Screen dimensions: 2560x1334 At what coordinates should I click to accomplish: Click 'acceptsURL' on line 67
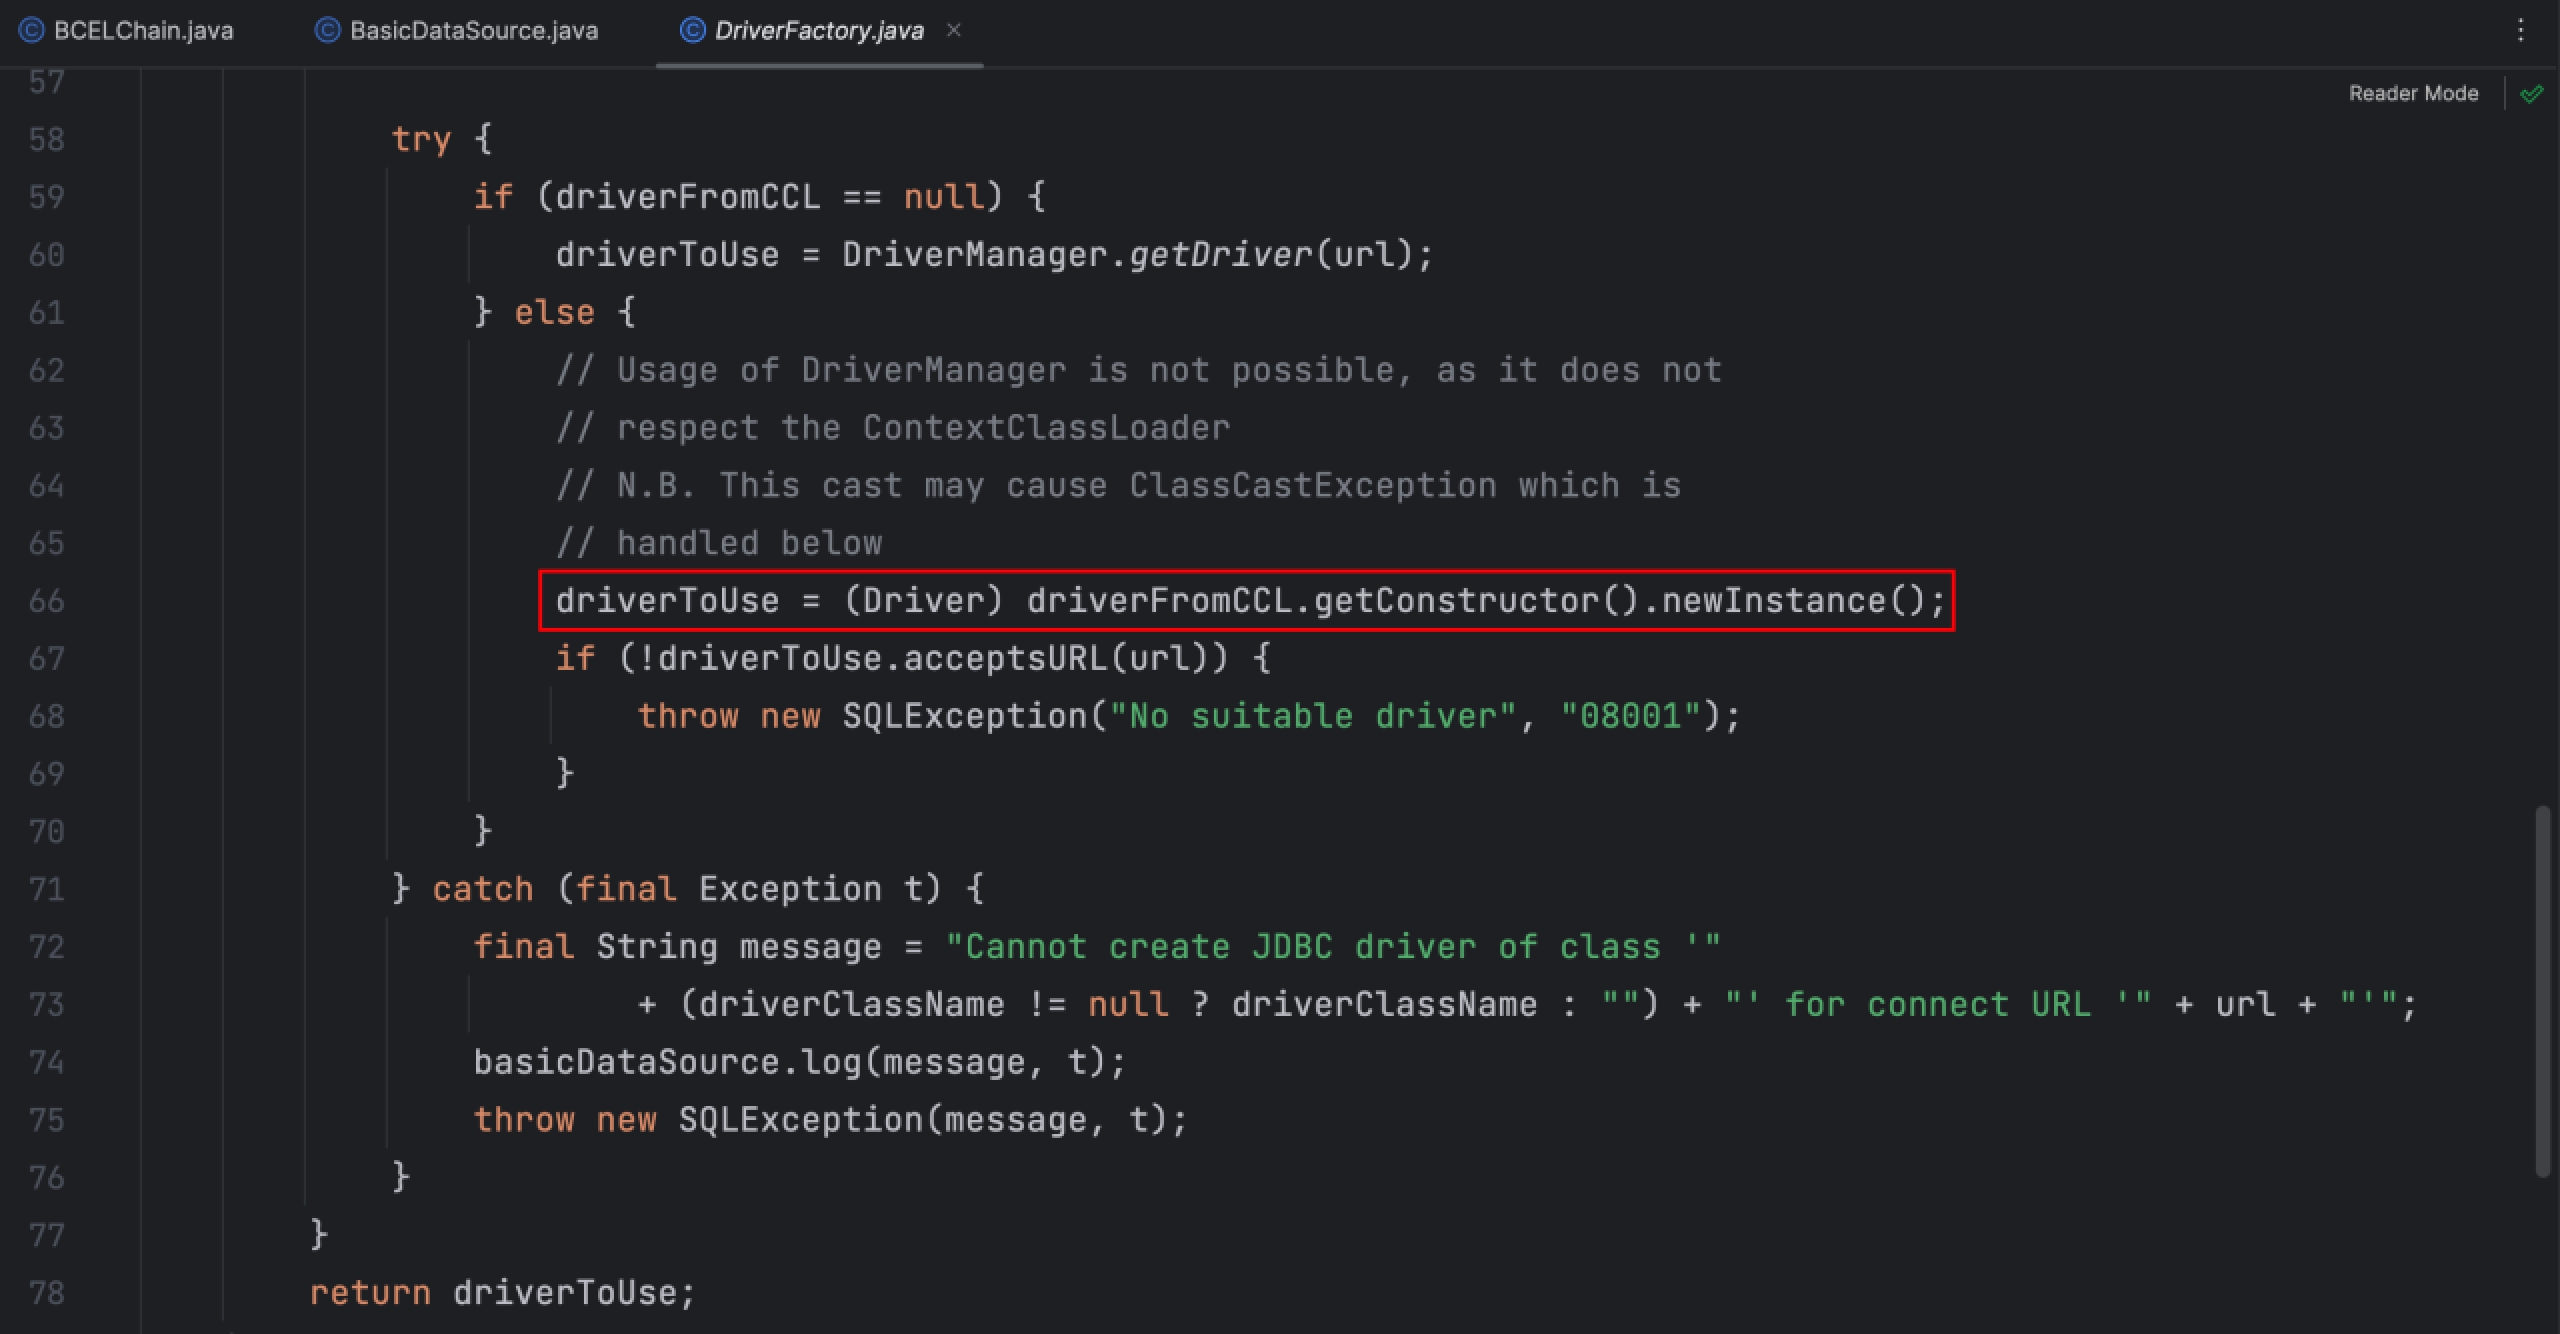click(1006, 659)
